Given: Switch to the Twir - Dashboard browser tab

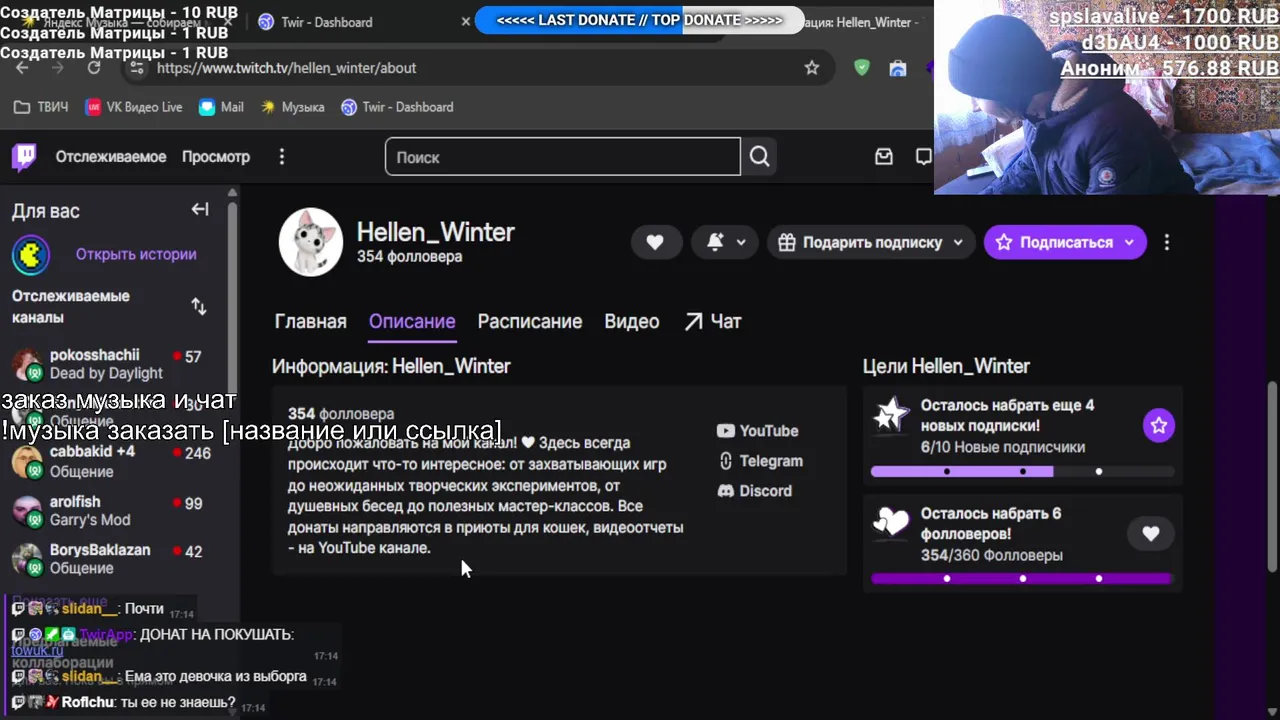Looking at the screenshot, I should 364,22.
